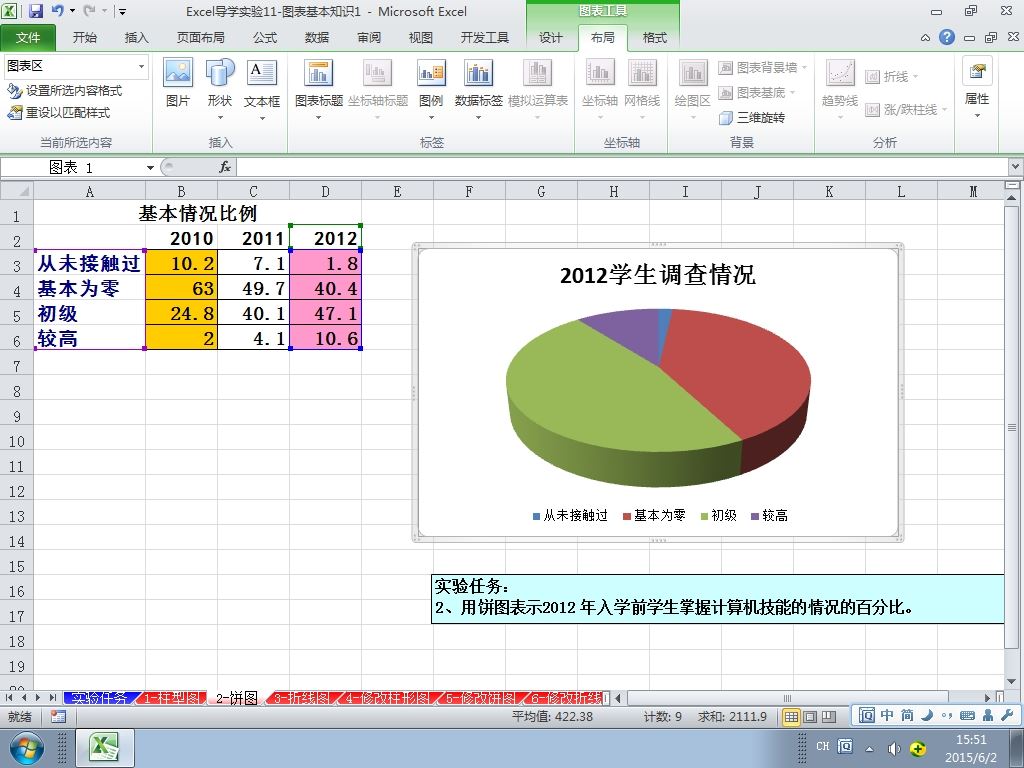Click the macro record icon in status bar
Image resolution: width=1024 pixels, height=768 pixels.
pos(58,716)
